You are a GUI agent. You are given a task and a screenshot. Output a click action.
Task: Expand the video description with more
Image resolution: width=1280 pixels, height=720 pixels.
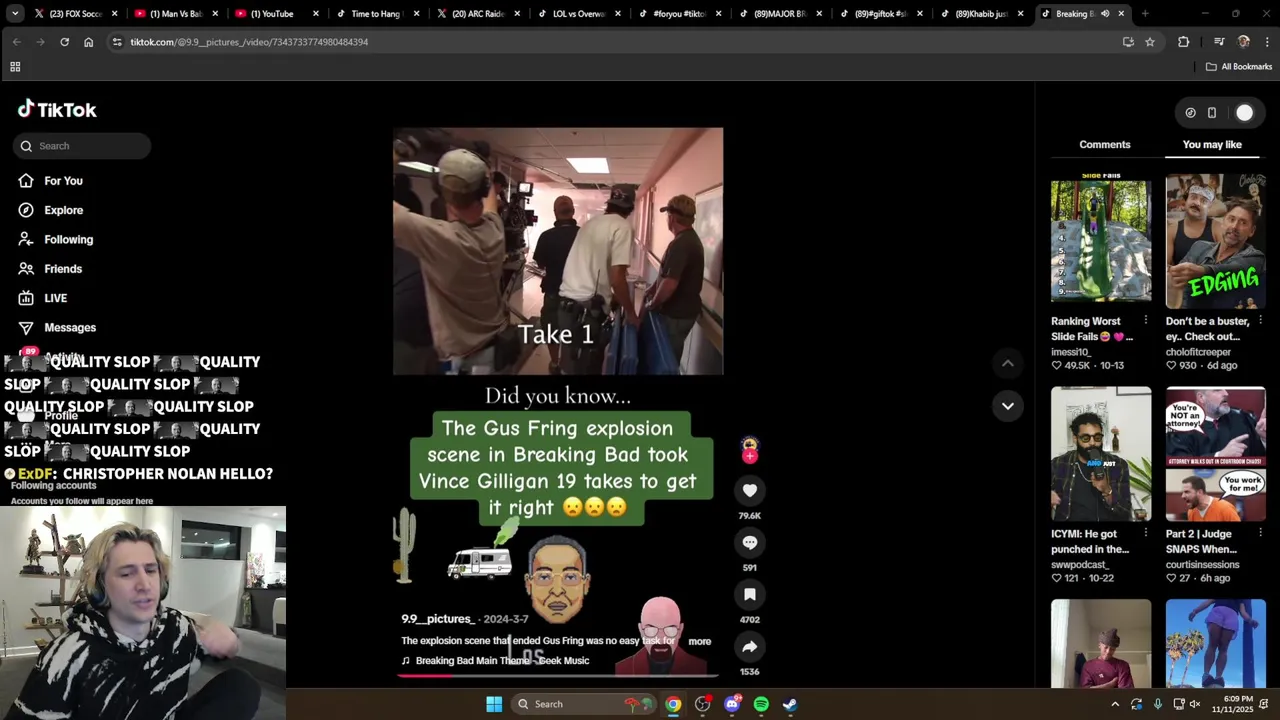(x=700, y=641)
